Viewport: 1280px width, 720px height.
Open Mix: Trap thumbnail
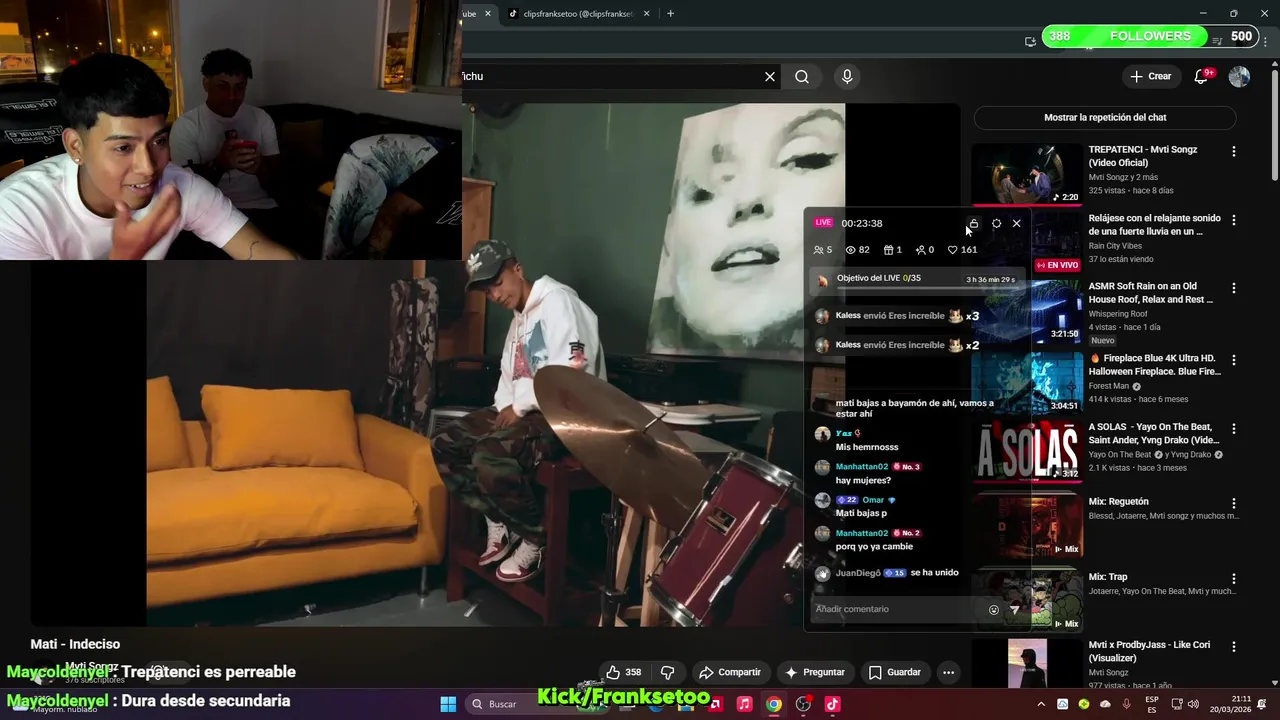(x=1027, y=600)
